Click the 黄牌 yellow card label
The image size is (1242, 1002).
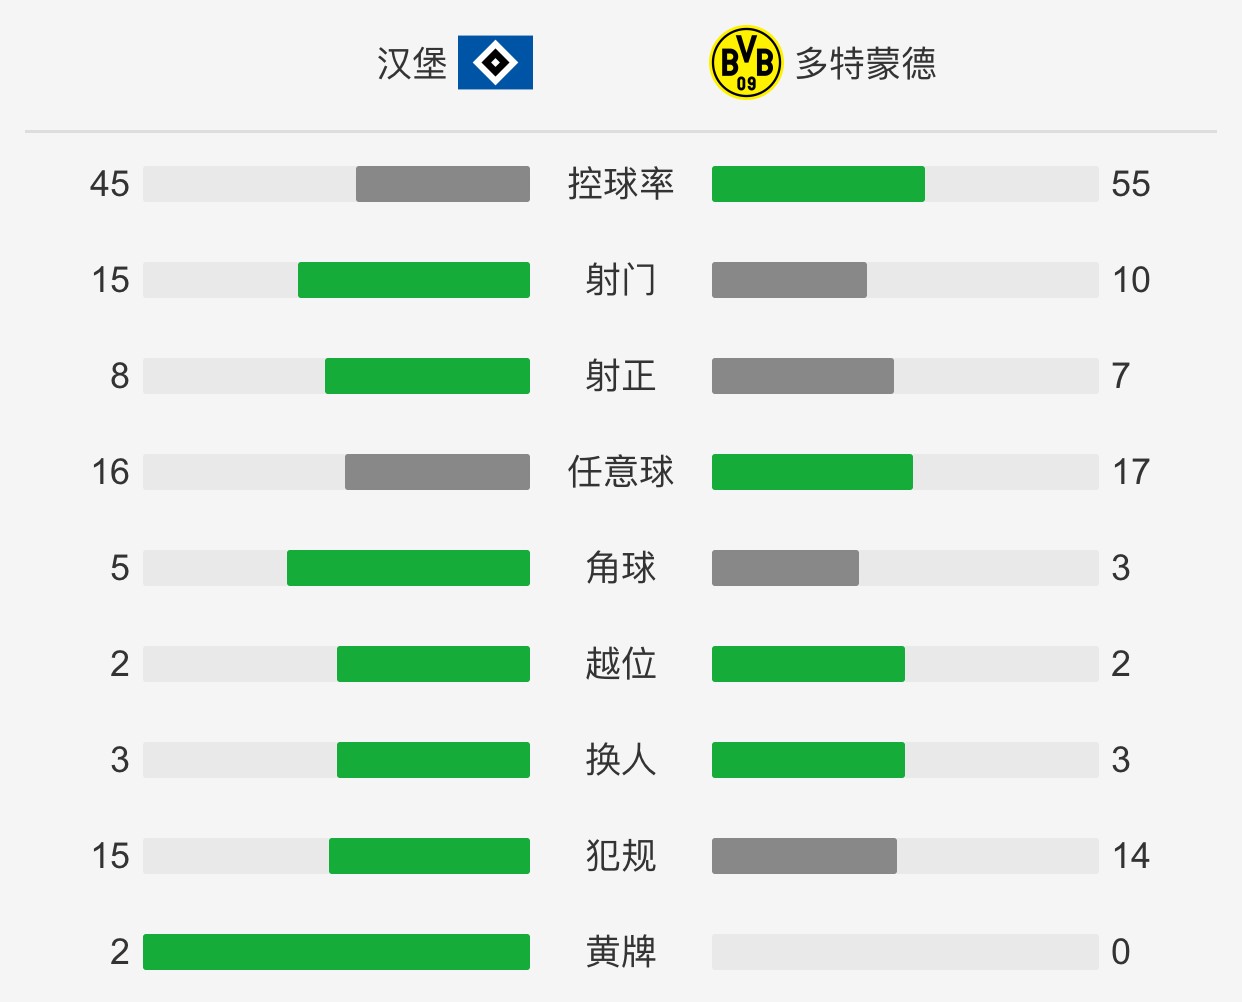(x=621, y=952)
